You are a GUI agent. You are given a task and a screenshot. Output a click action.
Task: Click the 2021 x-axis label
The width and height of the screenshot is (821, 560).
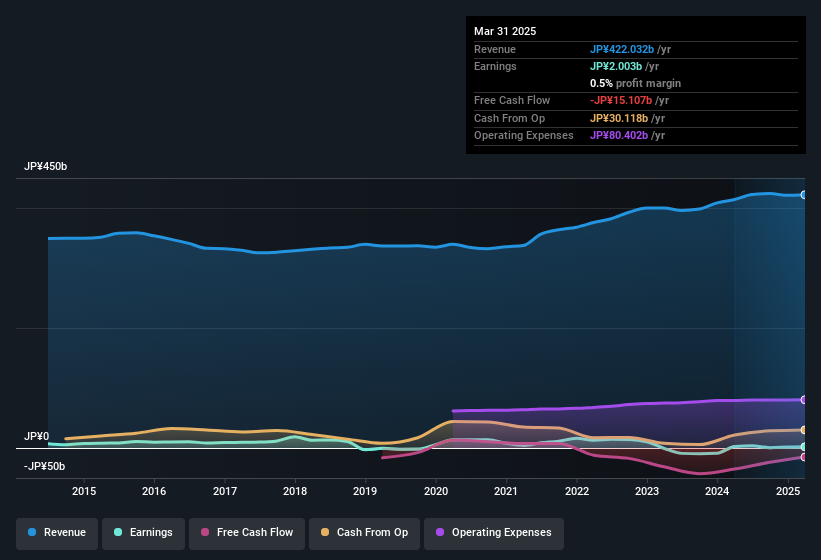(506, 491)
